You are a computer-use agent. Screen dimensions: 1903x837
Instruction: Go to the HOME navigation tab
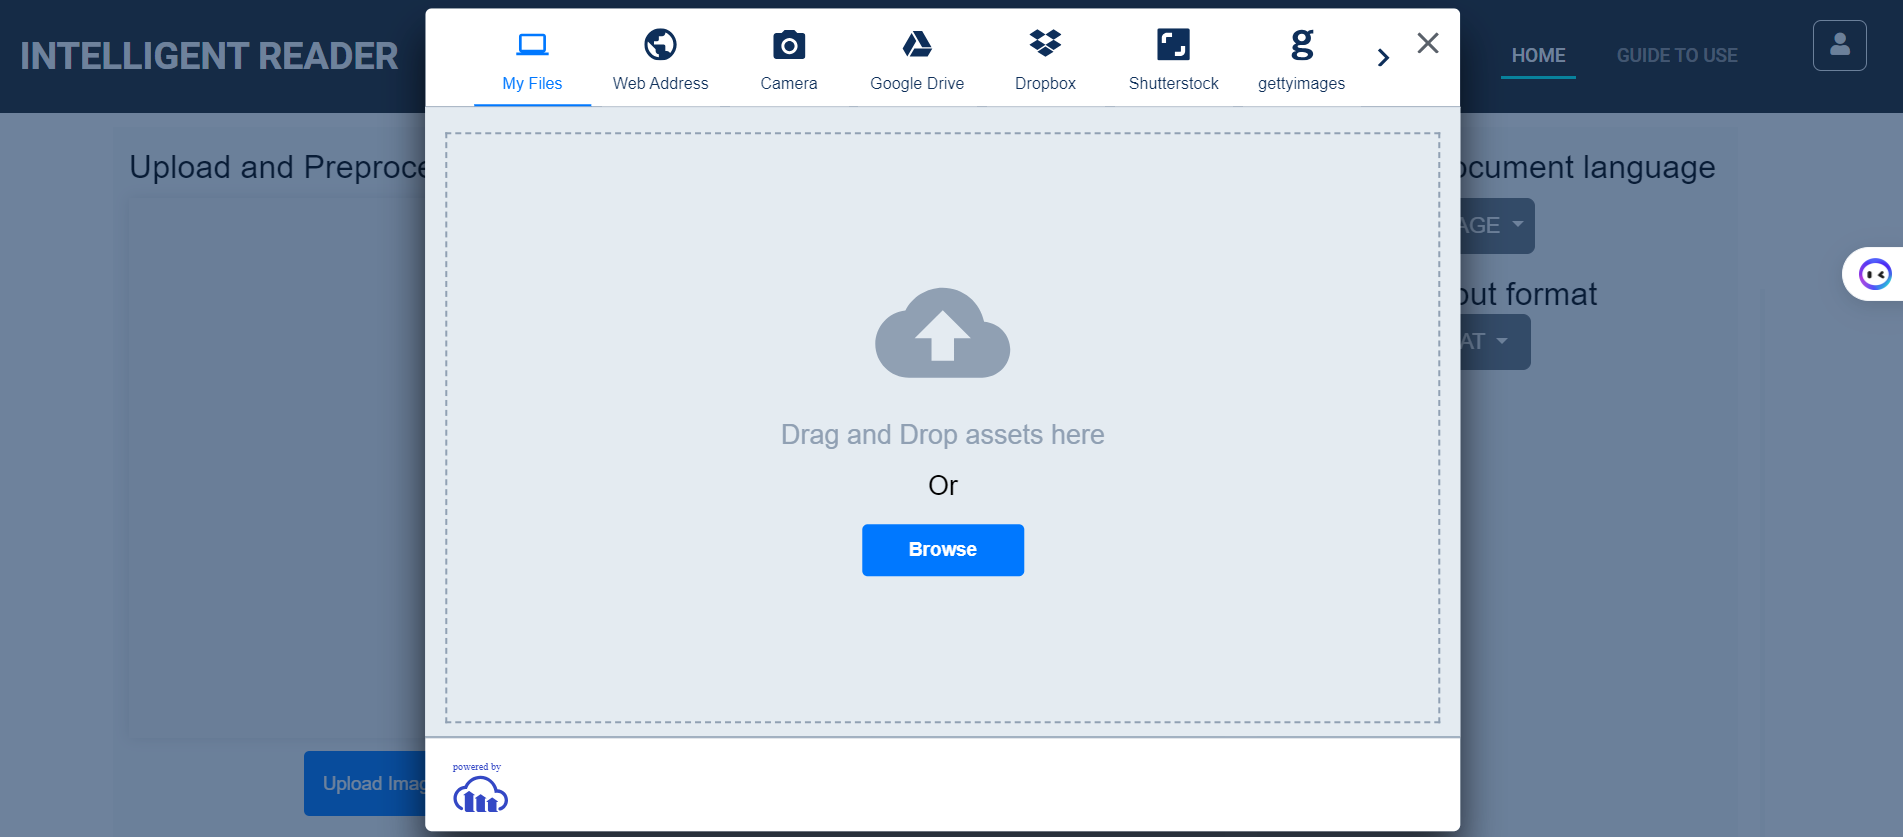1538,56
